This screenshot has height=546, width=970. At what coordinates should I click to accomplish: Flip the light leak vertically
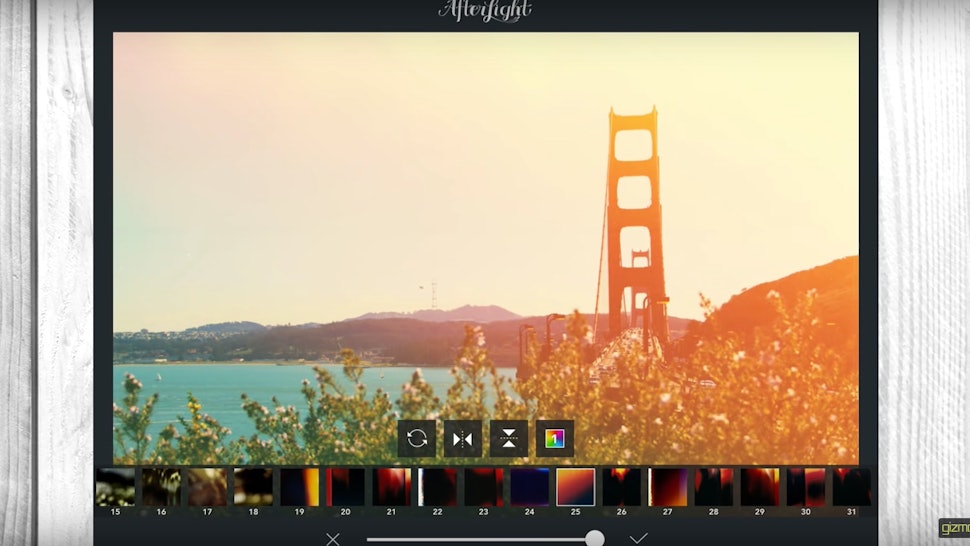(x=509, y=438)
